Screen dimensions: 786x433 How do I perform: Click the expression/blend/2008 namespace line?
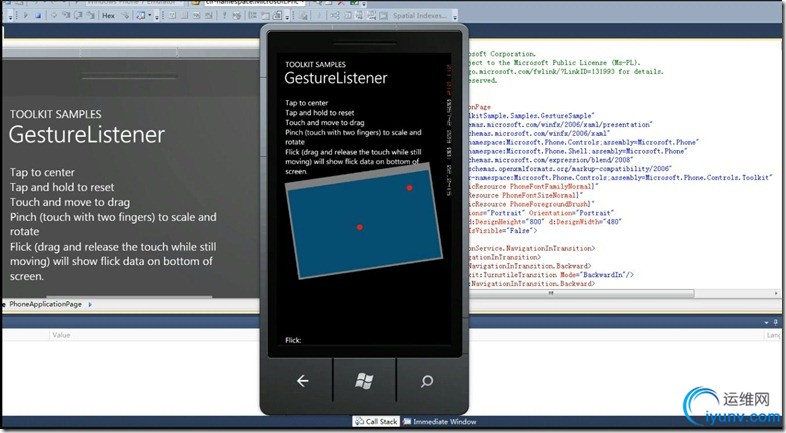point(550,160)
